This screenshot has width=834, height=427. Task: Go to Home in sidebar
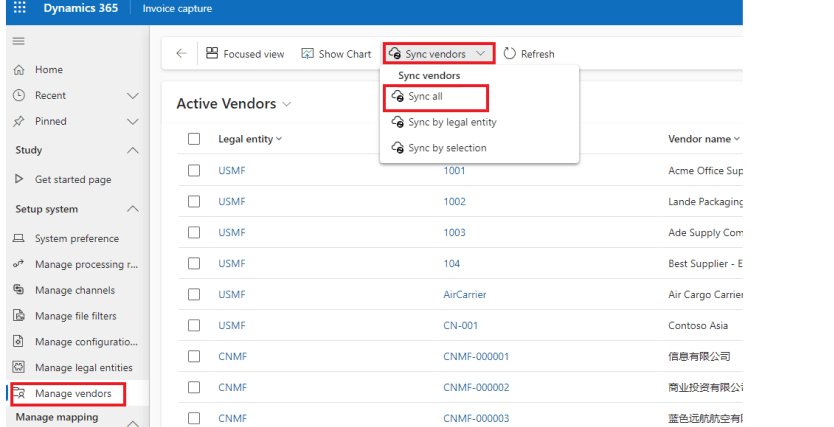point(48,70)
